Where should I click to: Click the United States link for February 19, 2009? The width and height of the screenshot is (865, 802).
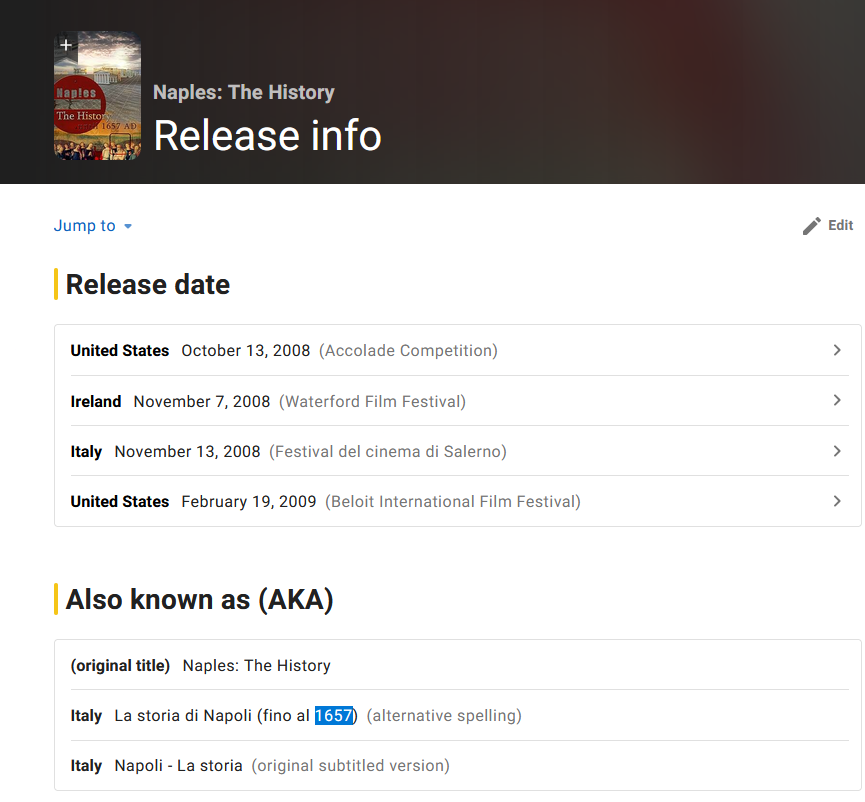pyautogui.click(x=120, y=501)
